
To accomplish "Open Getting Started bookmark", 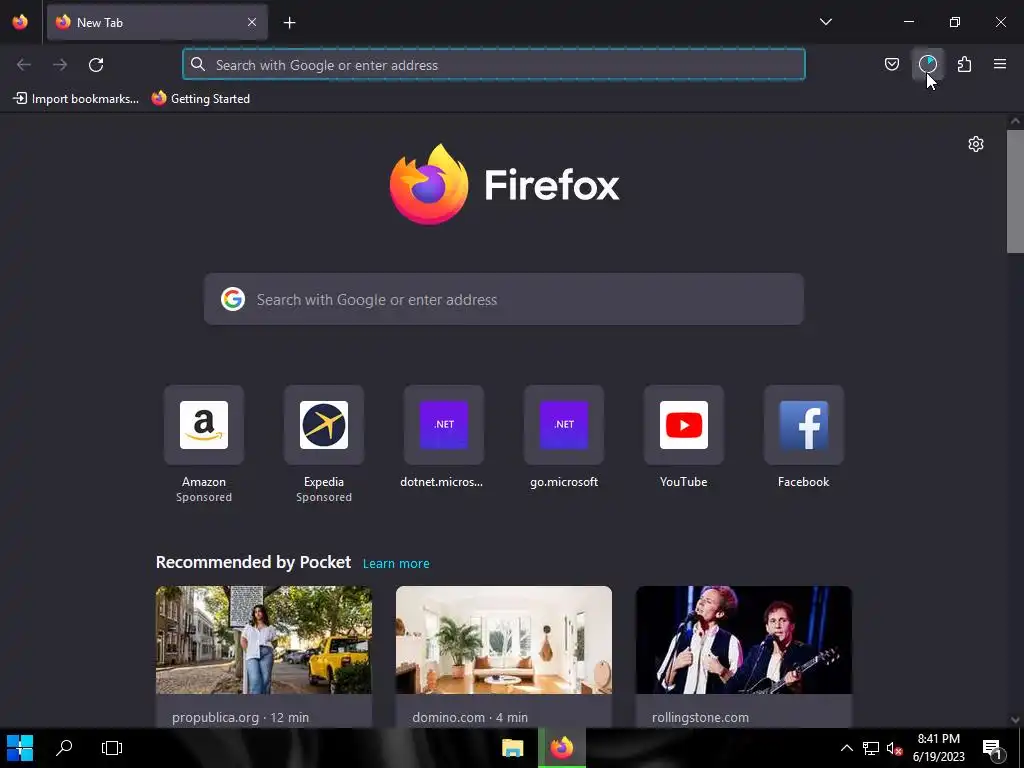I will [x=200, y=99].
